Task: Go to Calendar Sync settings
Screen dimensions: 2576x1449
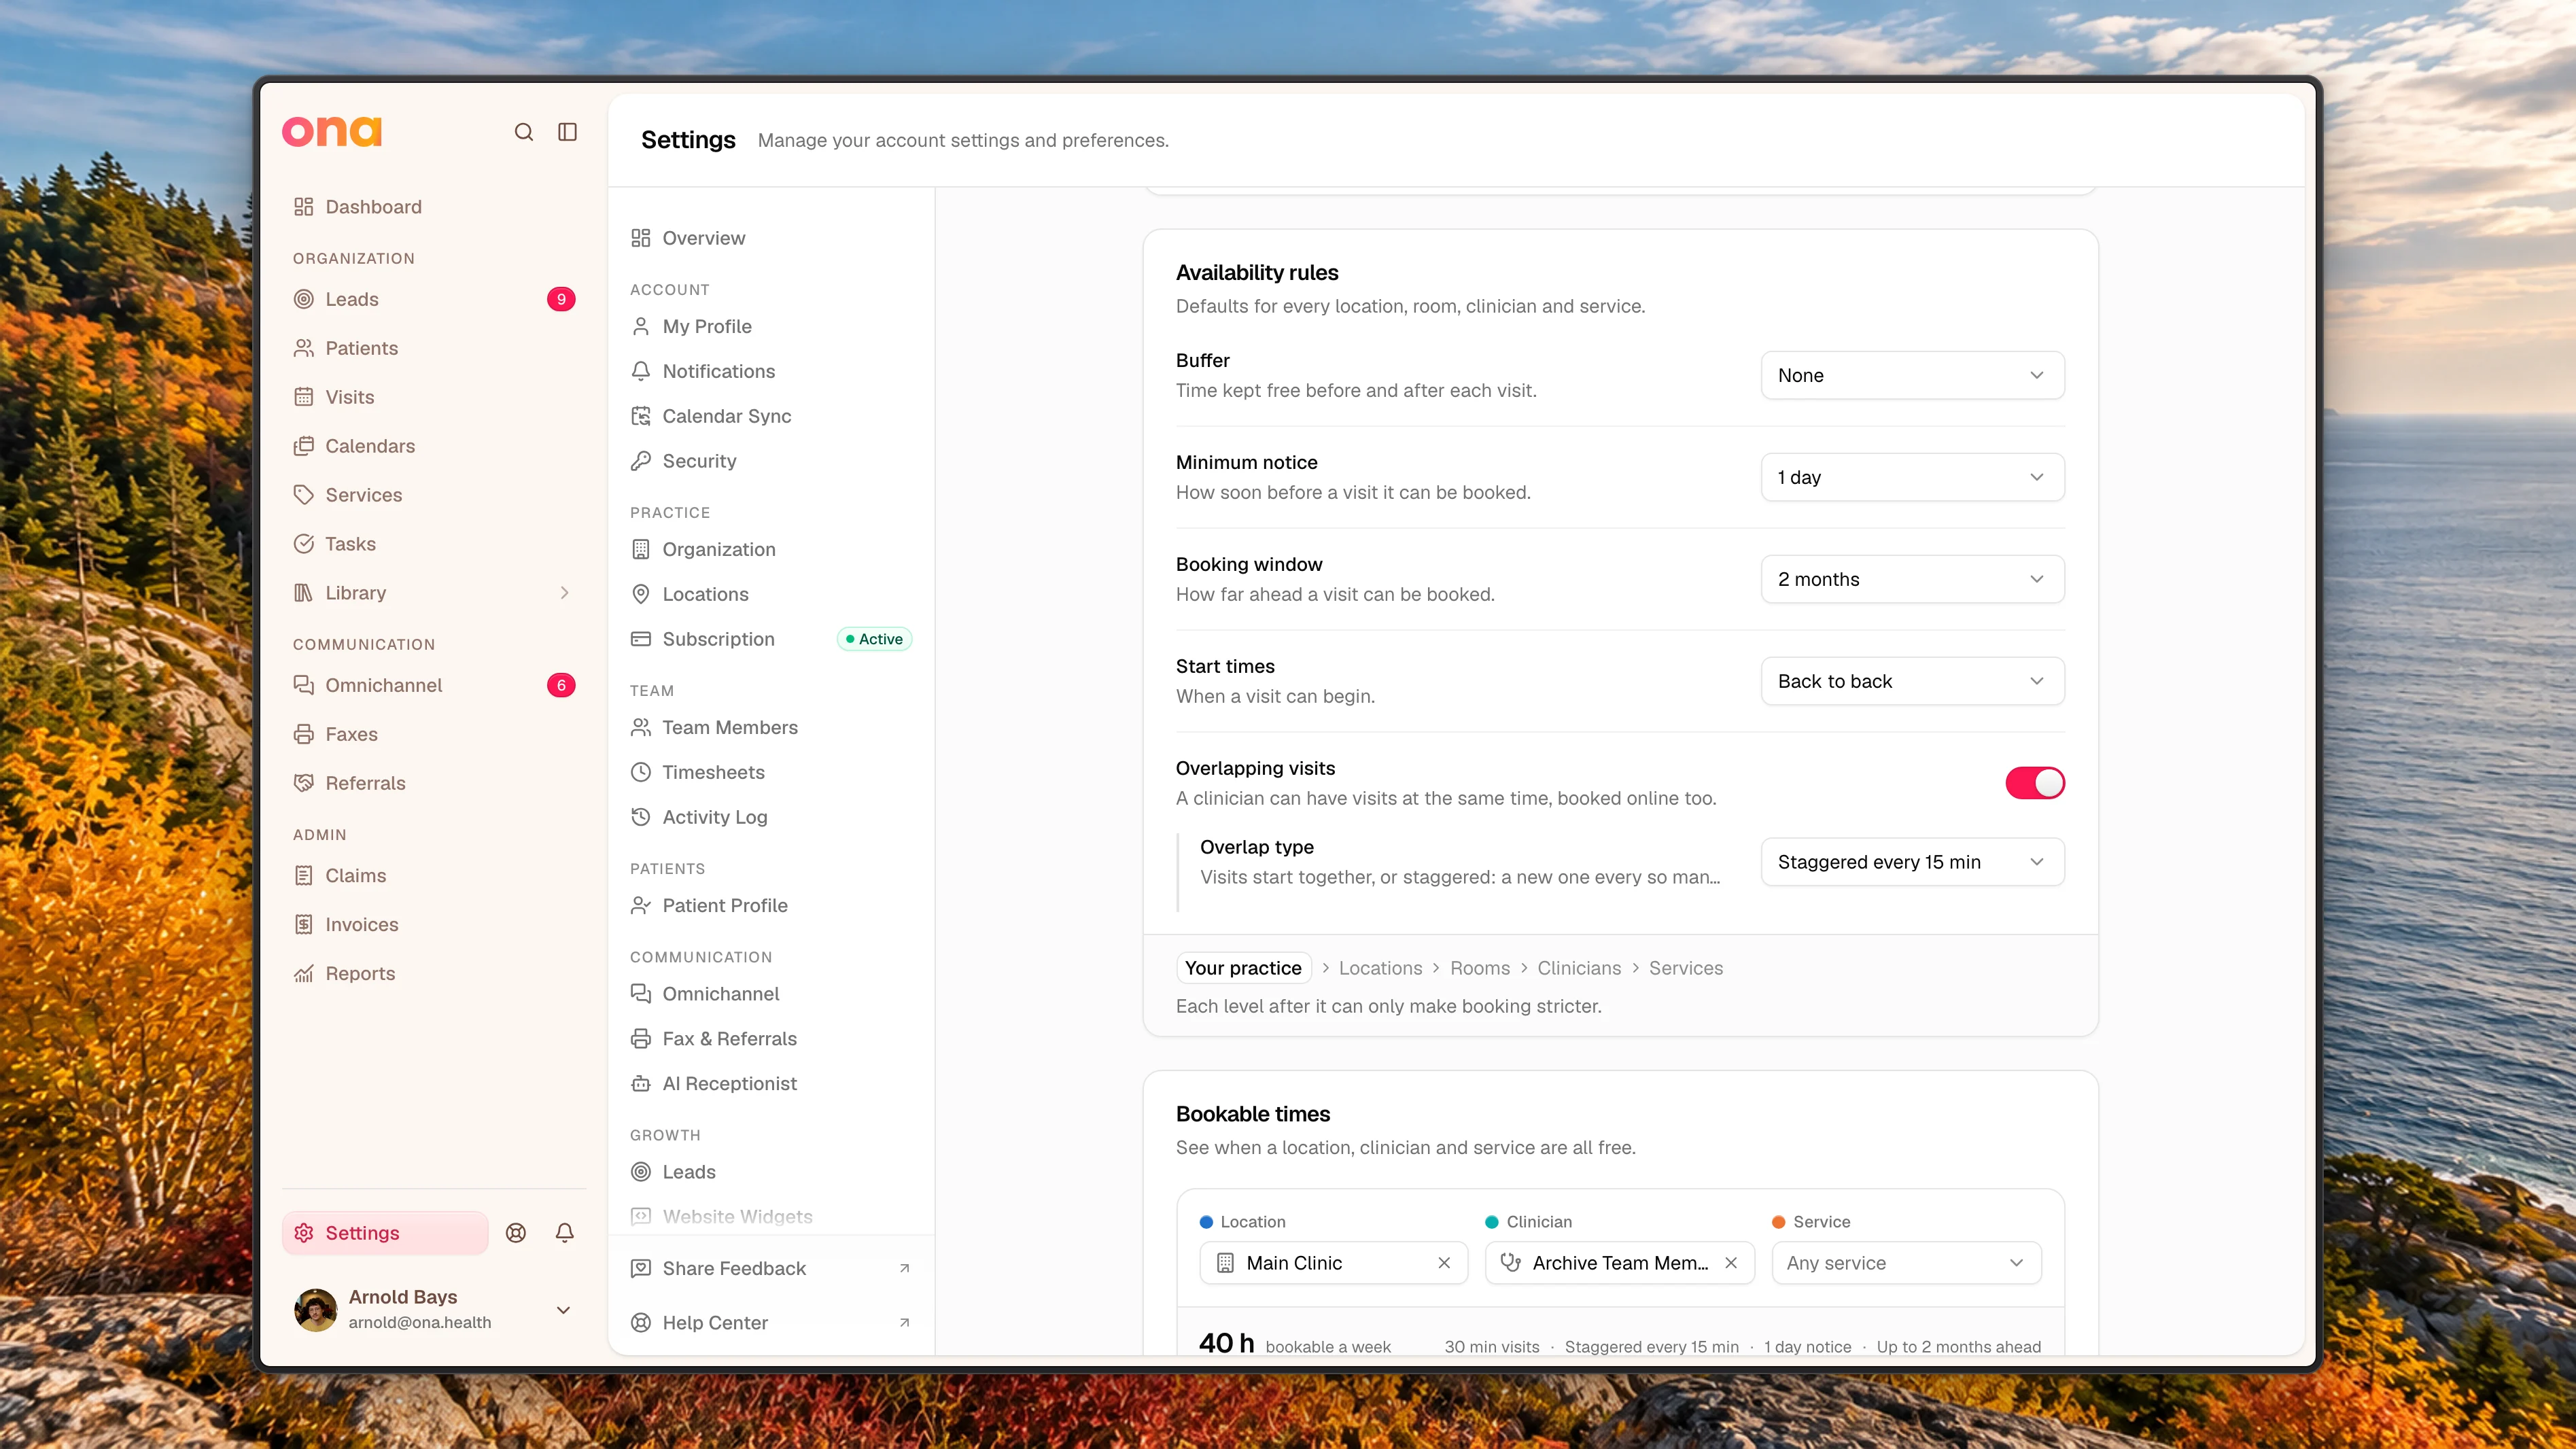Action: tap(771, 416)
